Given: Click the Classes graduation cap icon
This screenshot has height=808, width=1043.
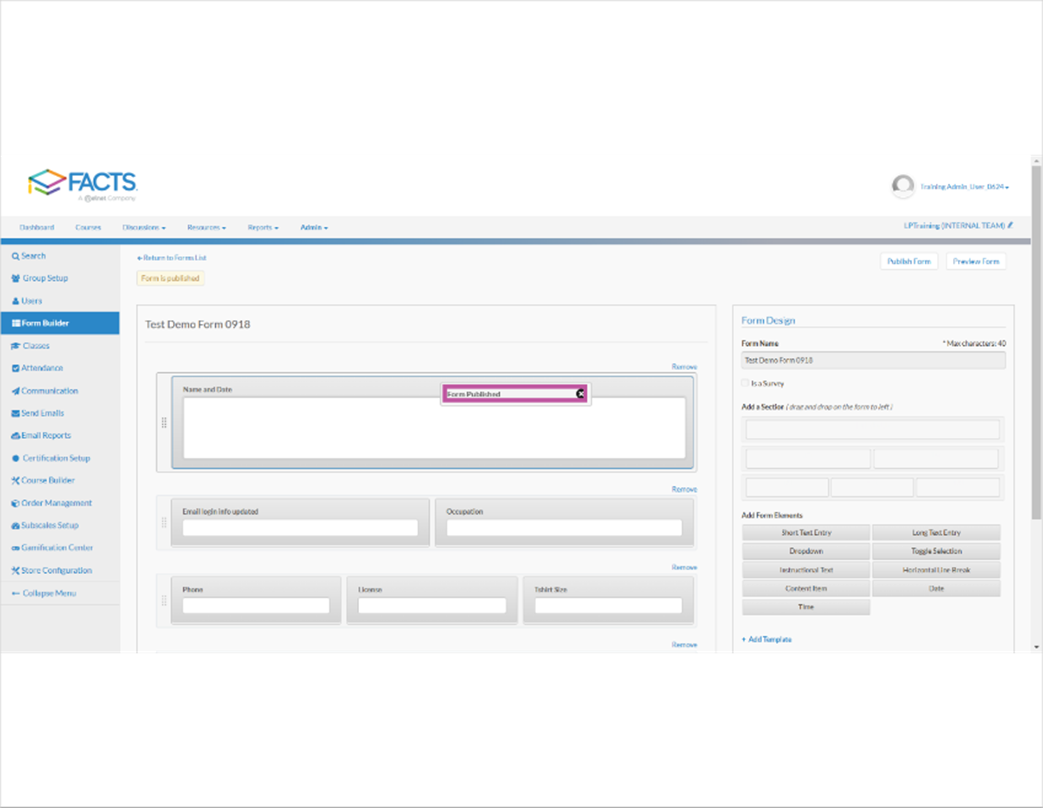Looking at the screenshot, I should tap(16, 346).
